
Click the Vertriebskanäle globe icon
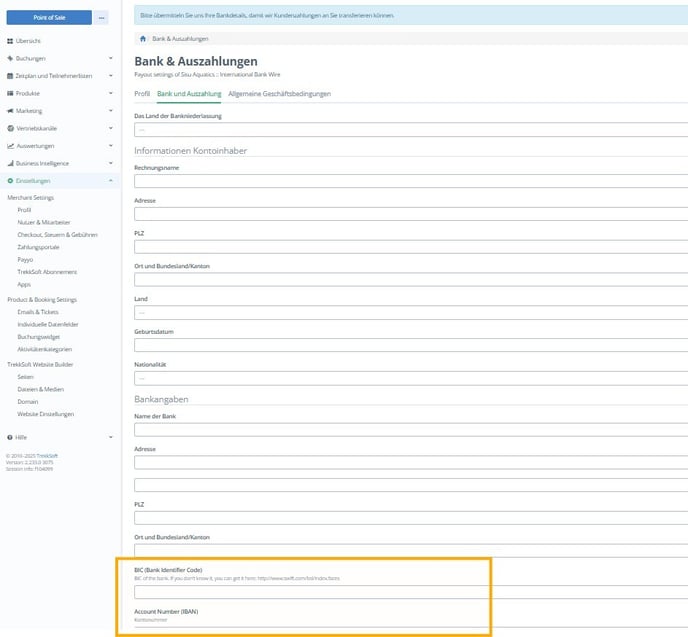point(10,128)
